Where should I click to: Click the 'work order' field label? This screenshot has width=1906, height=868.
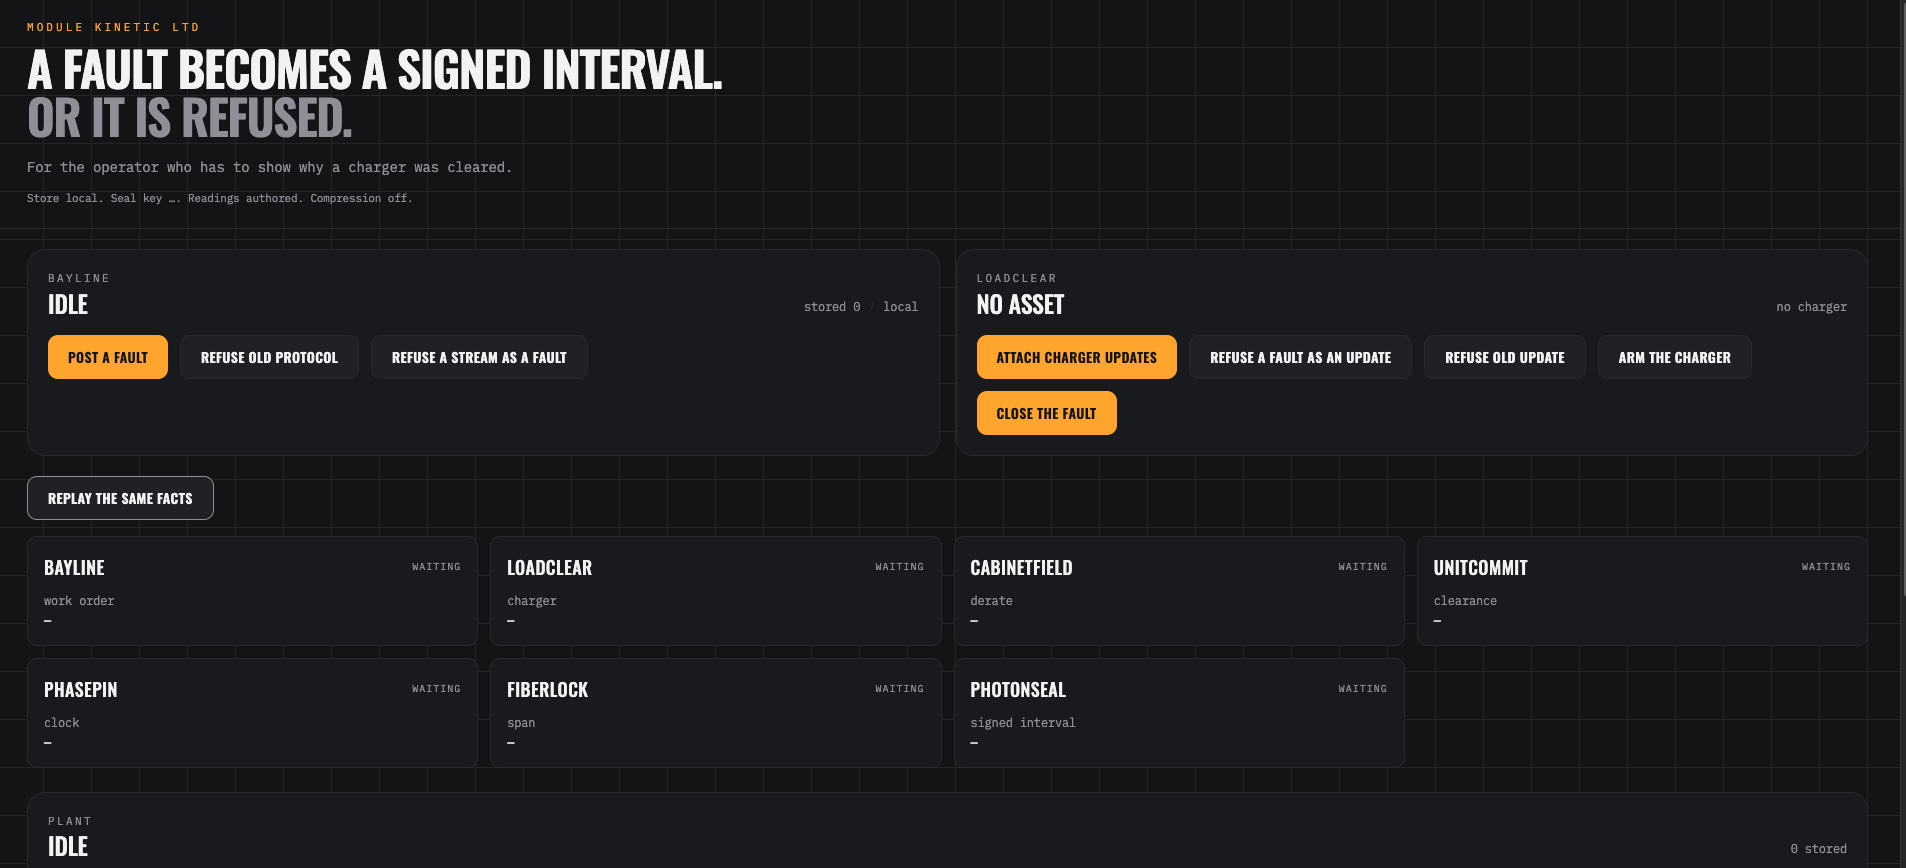79,601
